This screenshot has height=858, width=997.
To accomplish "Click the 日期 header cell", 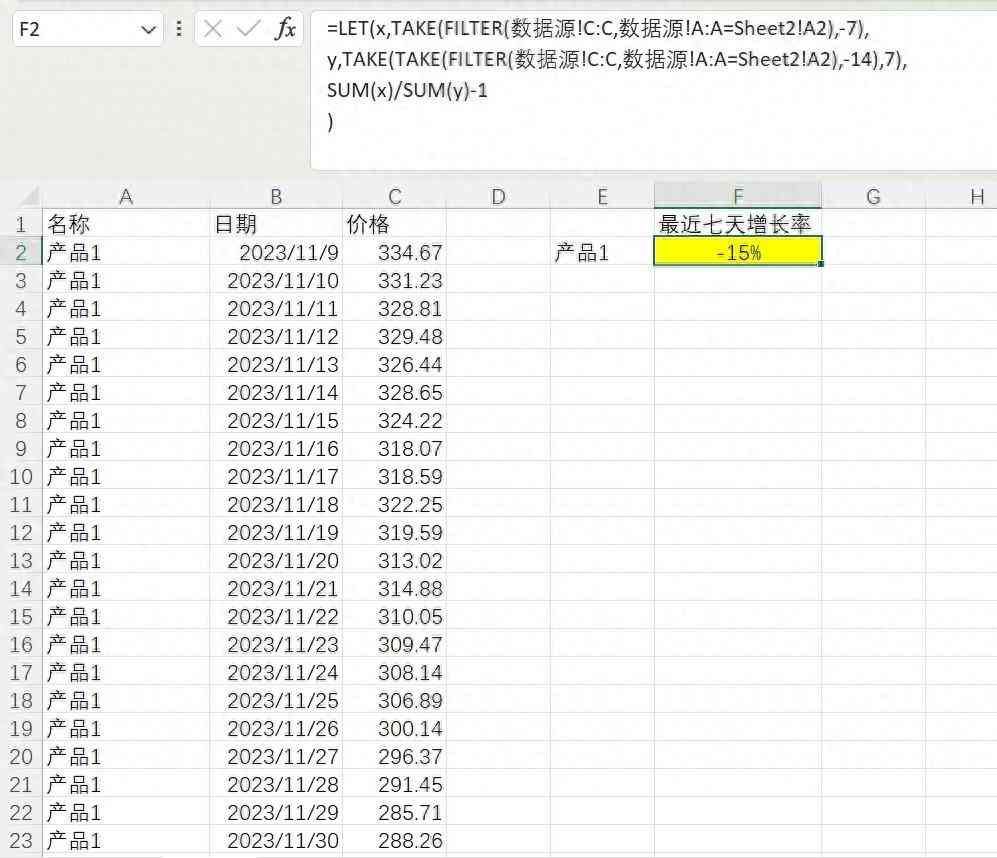I will (276, 224).
